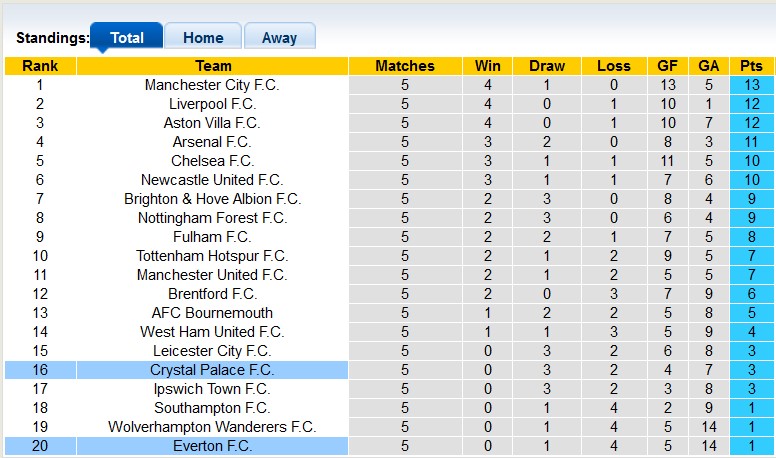Image resolution: width=776 pixels, height=458 pixels.
Task: Open the Liverpool F.C. team link
Action: (212, 104)
